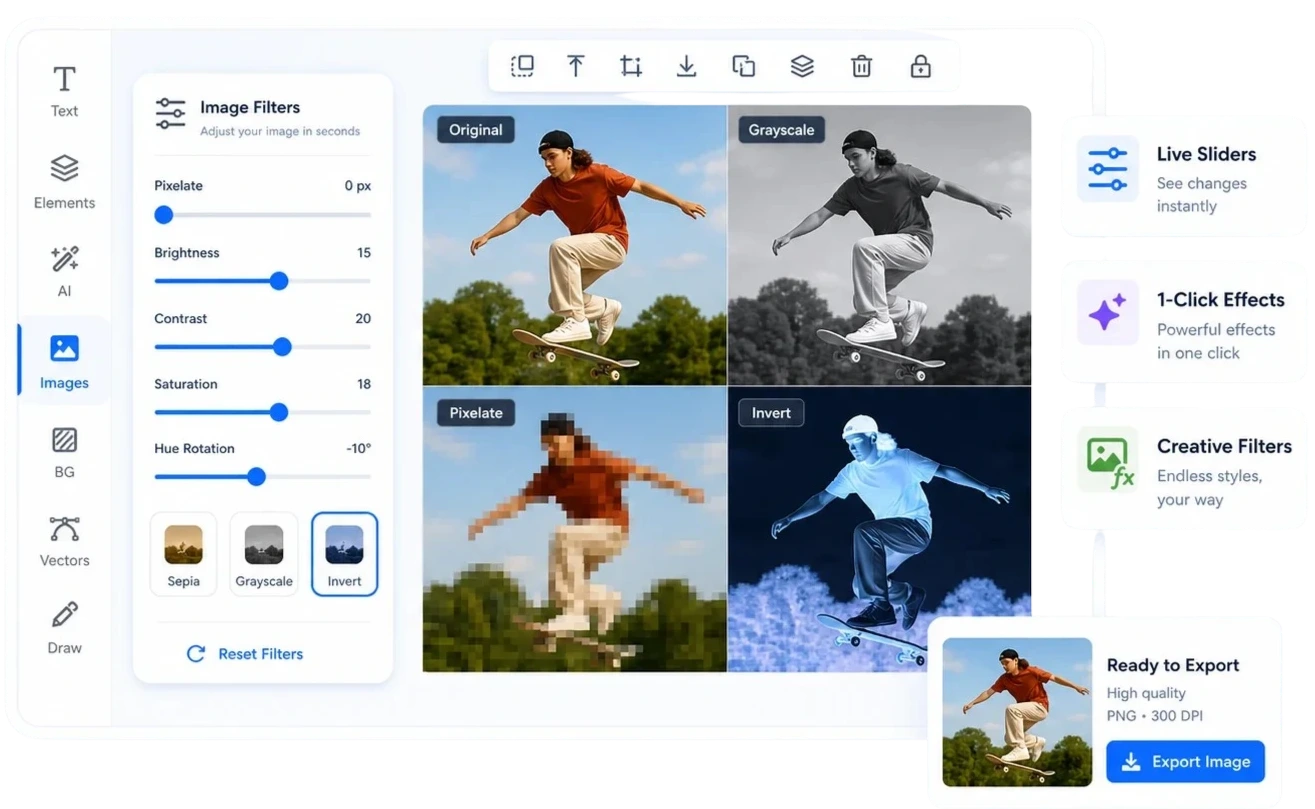Select the Invert filter preset
Viewport: 1315px width, 809px height.
344,554
